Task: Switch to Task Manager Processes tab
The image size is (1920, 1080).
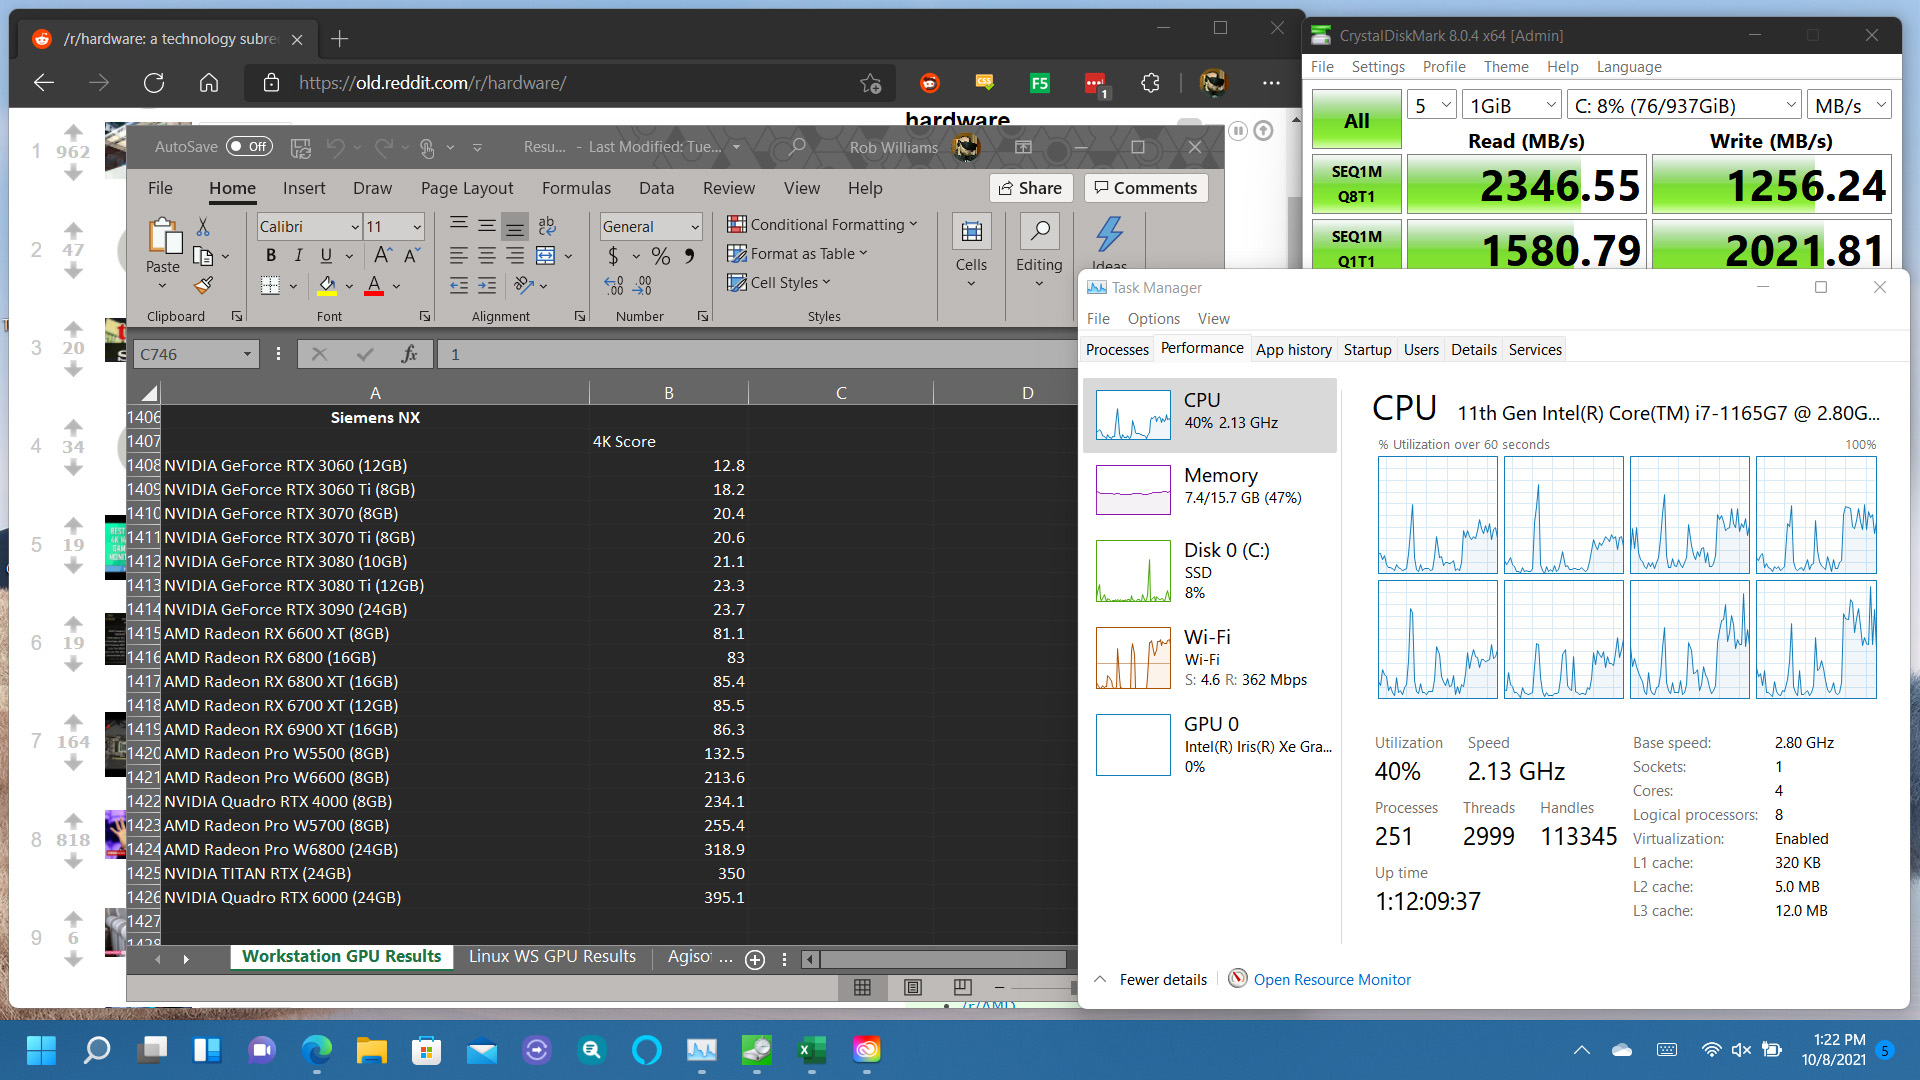Action: click(1117, 349)
